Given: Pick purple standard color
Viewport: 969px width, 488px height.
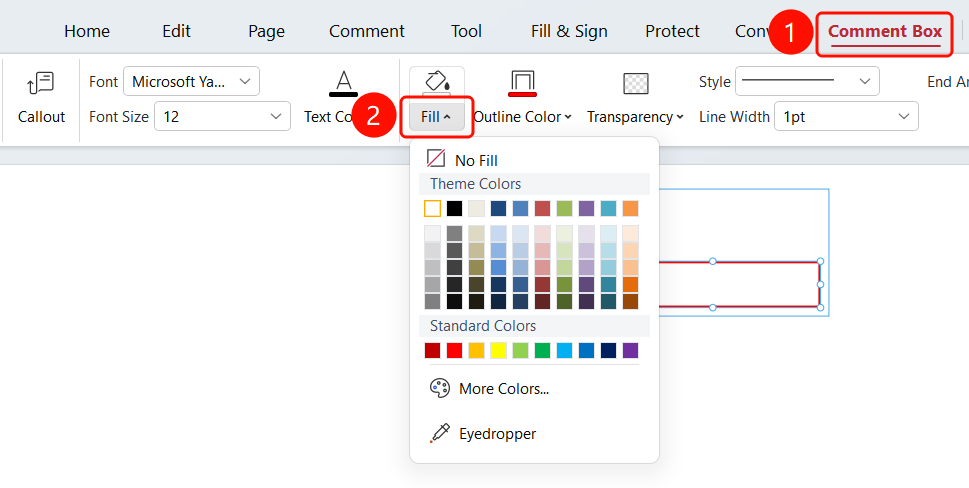Looking at the screenshot, I should (x=630, y=351).
